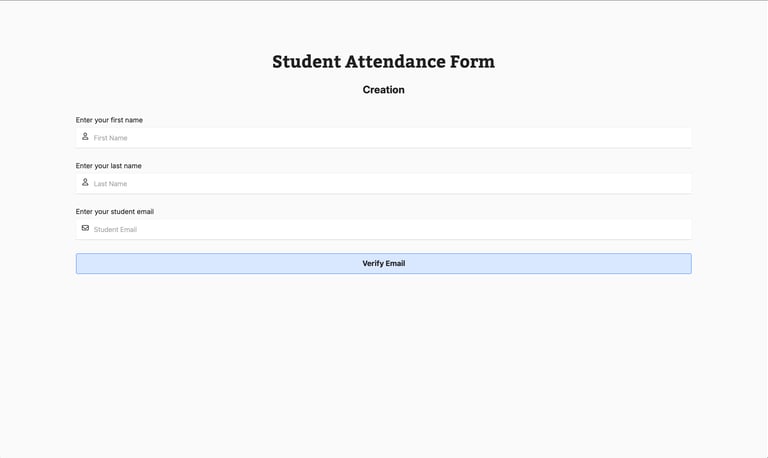Click the word 'Form' in the title
The height and width of the screenshot is (458, 768).
point(473,62)
